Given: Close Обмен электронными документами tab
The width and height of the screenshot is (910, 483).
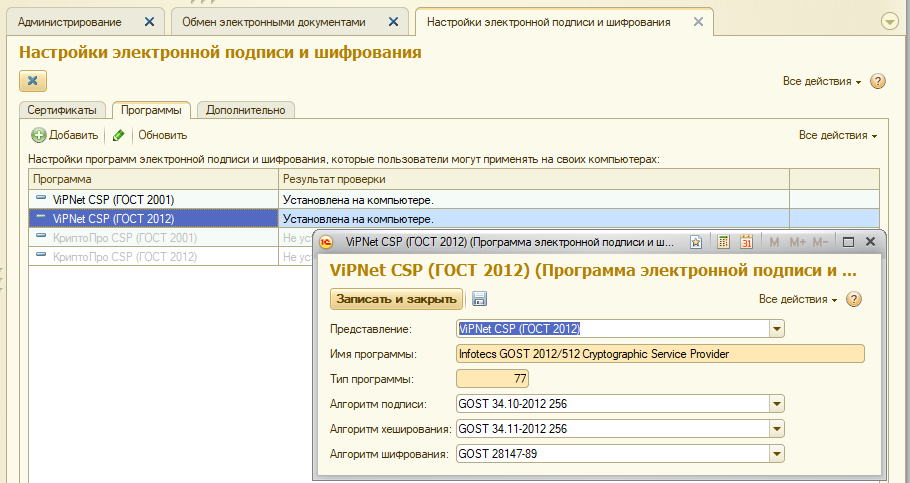Looking at the screenshot, I should (393, 22).
